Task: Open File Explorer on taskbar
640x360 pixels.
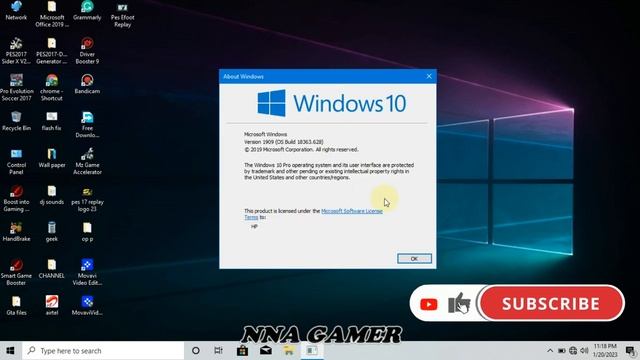Action: [x=289, y=351]
